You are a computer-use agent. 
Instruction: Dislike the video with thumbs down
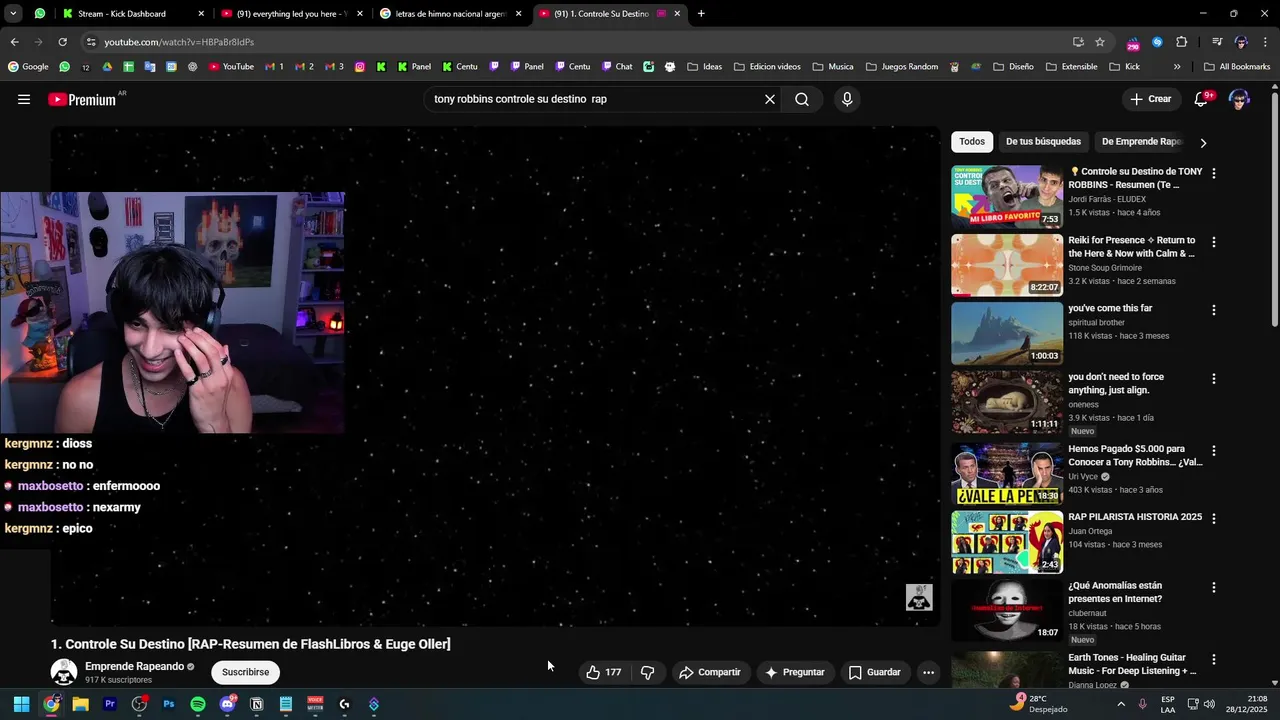[647, 672]
